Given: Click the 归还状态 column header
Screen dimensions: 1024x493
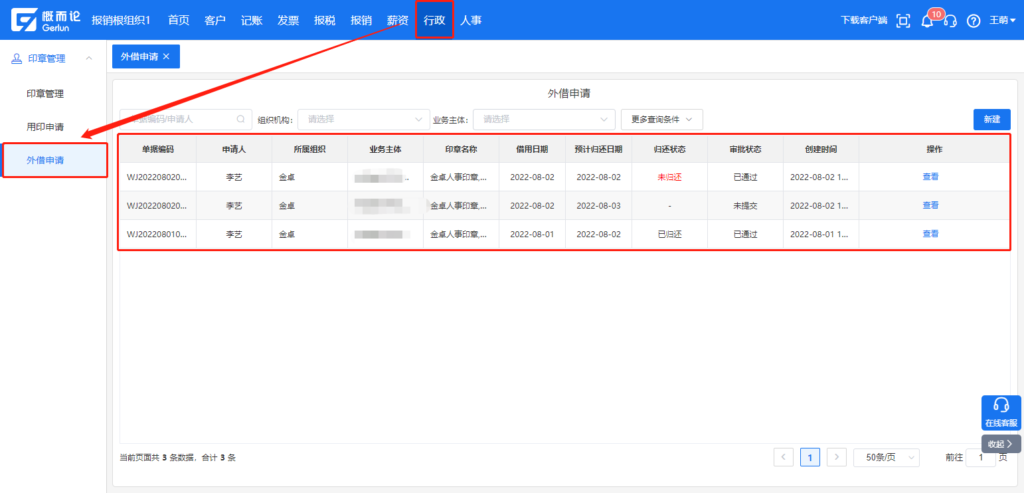Looking at the screenshot, I should [669, 150].
